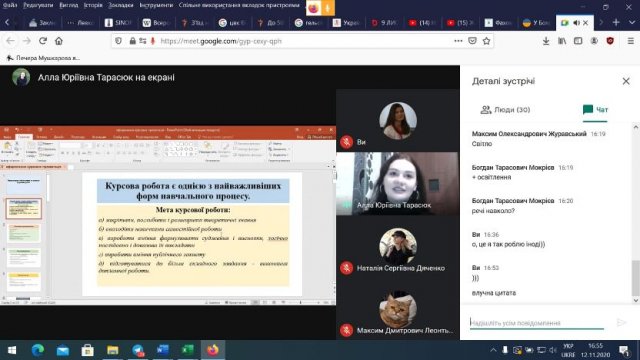Toggle the tracking protection shield icon
640x360 pixels.
coord(118,41)
